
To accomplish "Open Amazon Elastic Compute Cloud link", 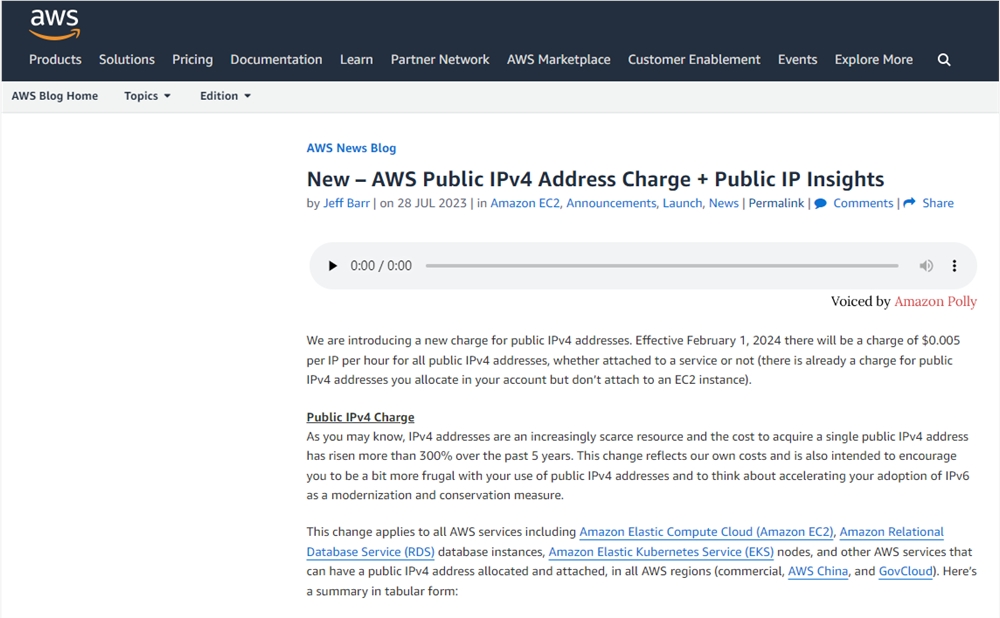I will (707, 532).
